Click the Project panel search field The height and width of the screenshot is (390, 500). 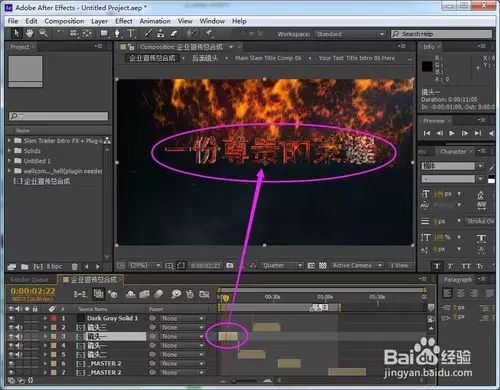pos(58,116)
